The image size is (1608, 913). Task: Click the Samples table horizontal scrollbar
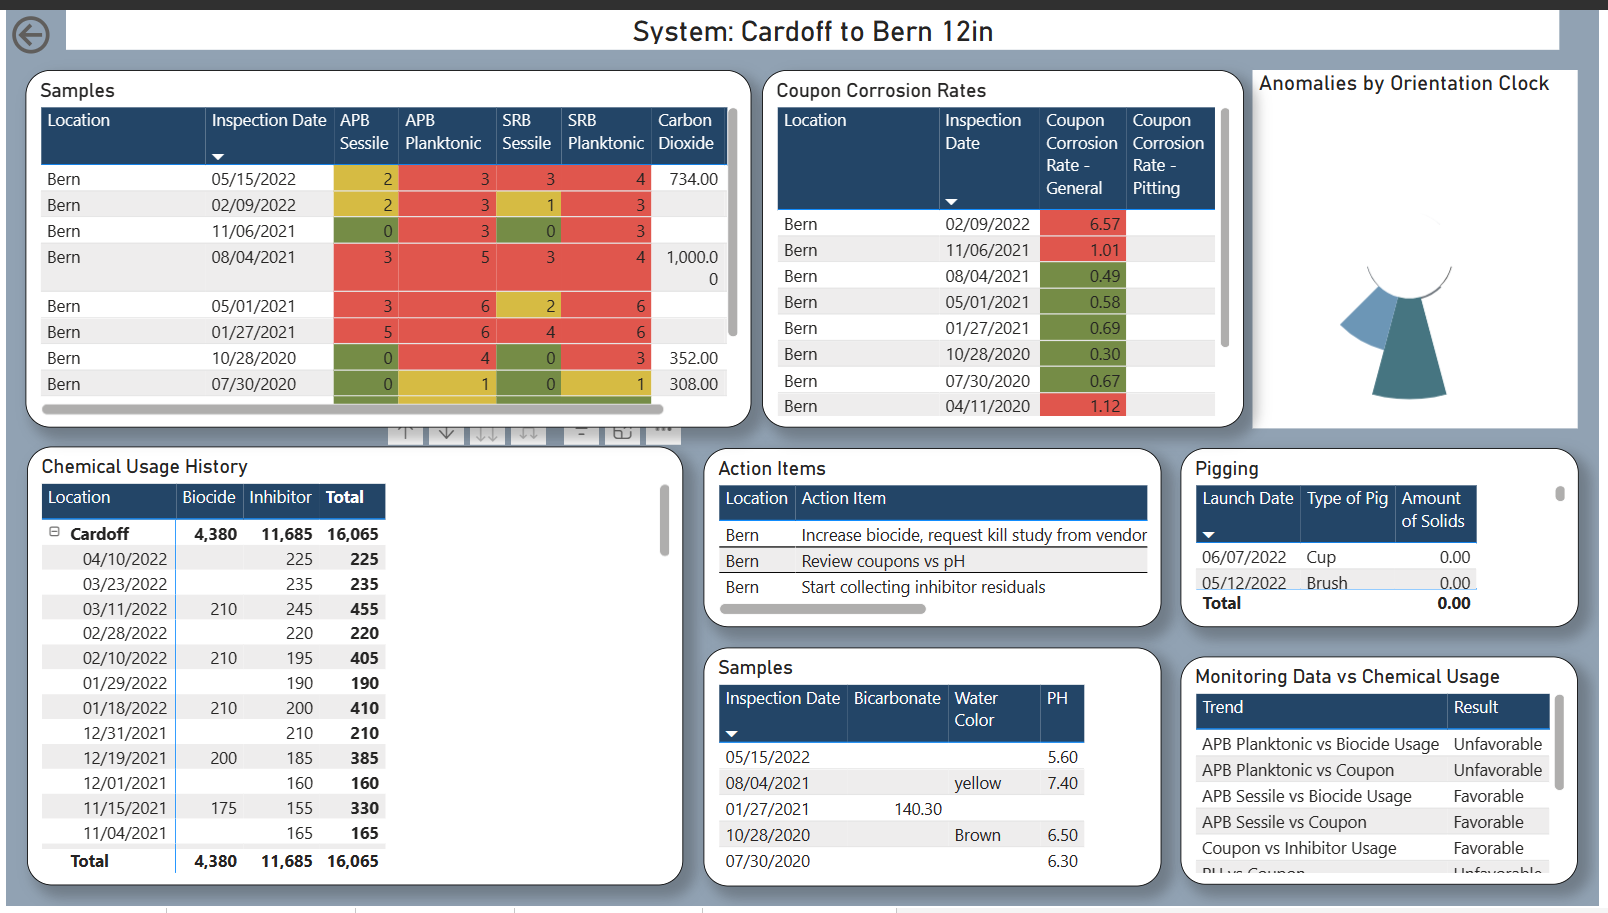(x=352, y=409)
